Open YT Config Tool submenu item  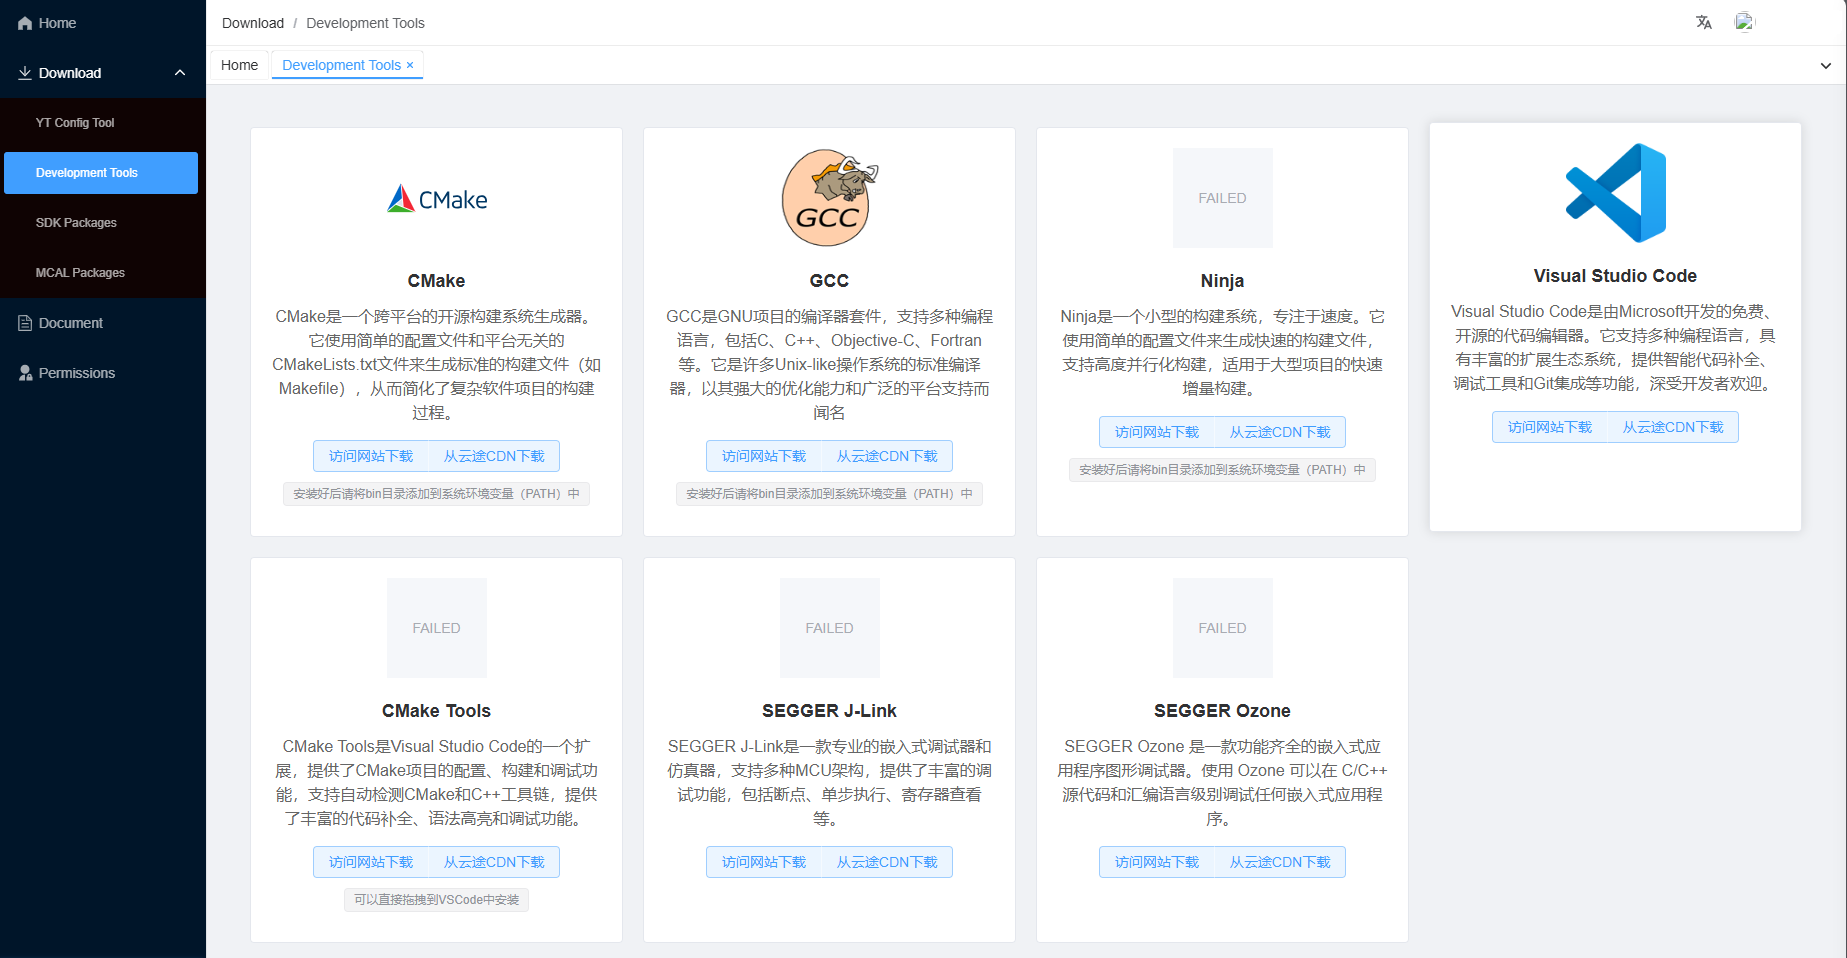click(x=101, y=123)
